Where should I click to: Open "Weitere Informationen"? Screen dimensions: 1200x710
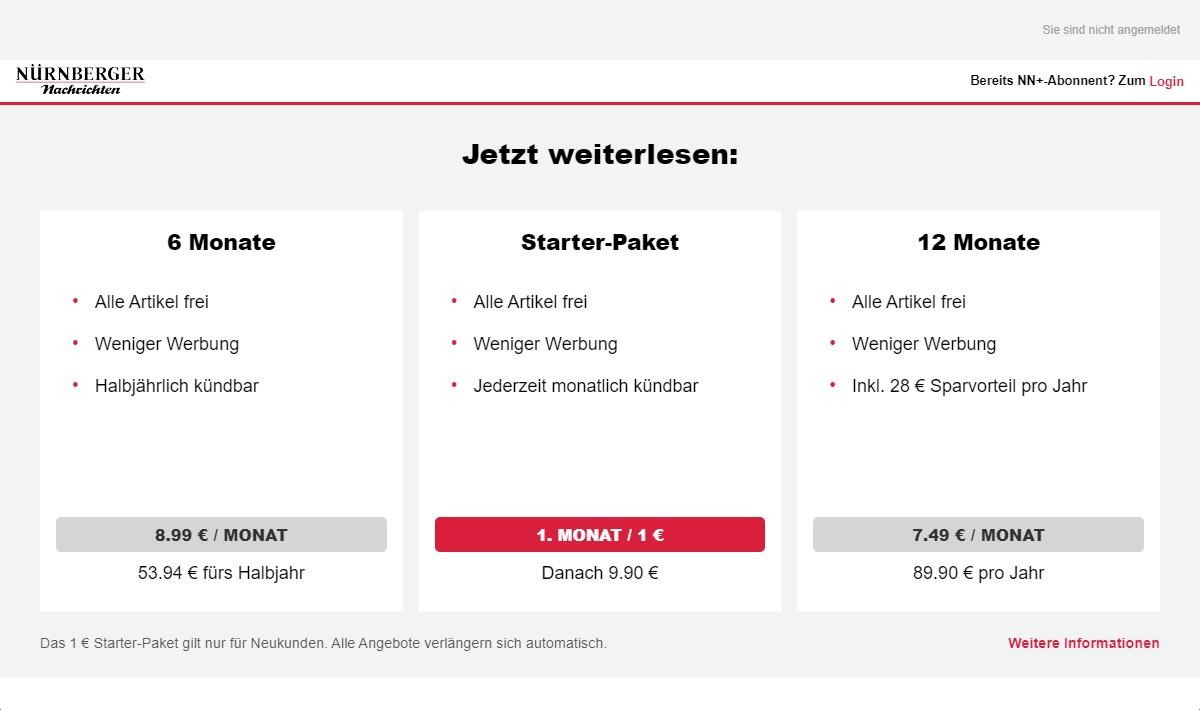(1083, 643)
